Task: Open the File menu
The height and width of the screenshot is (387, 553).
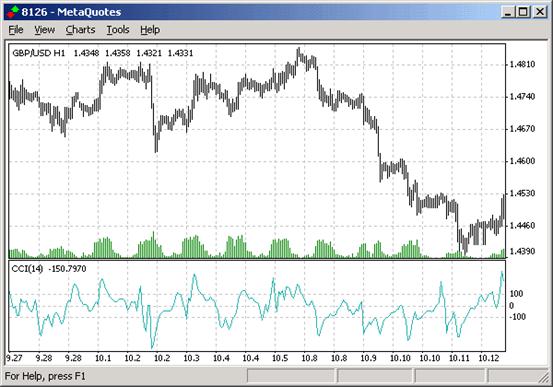Action: pos(16,30)
